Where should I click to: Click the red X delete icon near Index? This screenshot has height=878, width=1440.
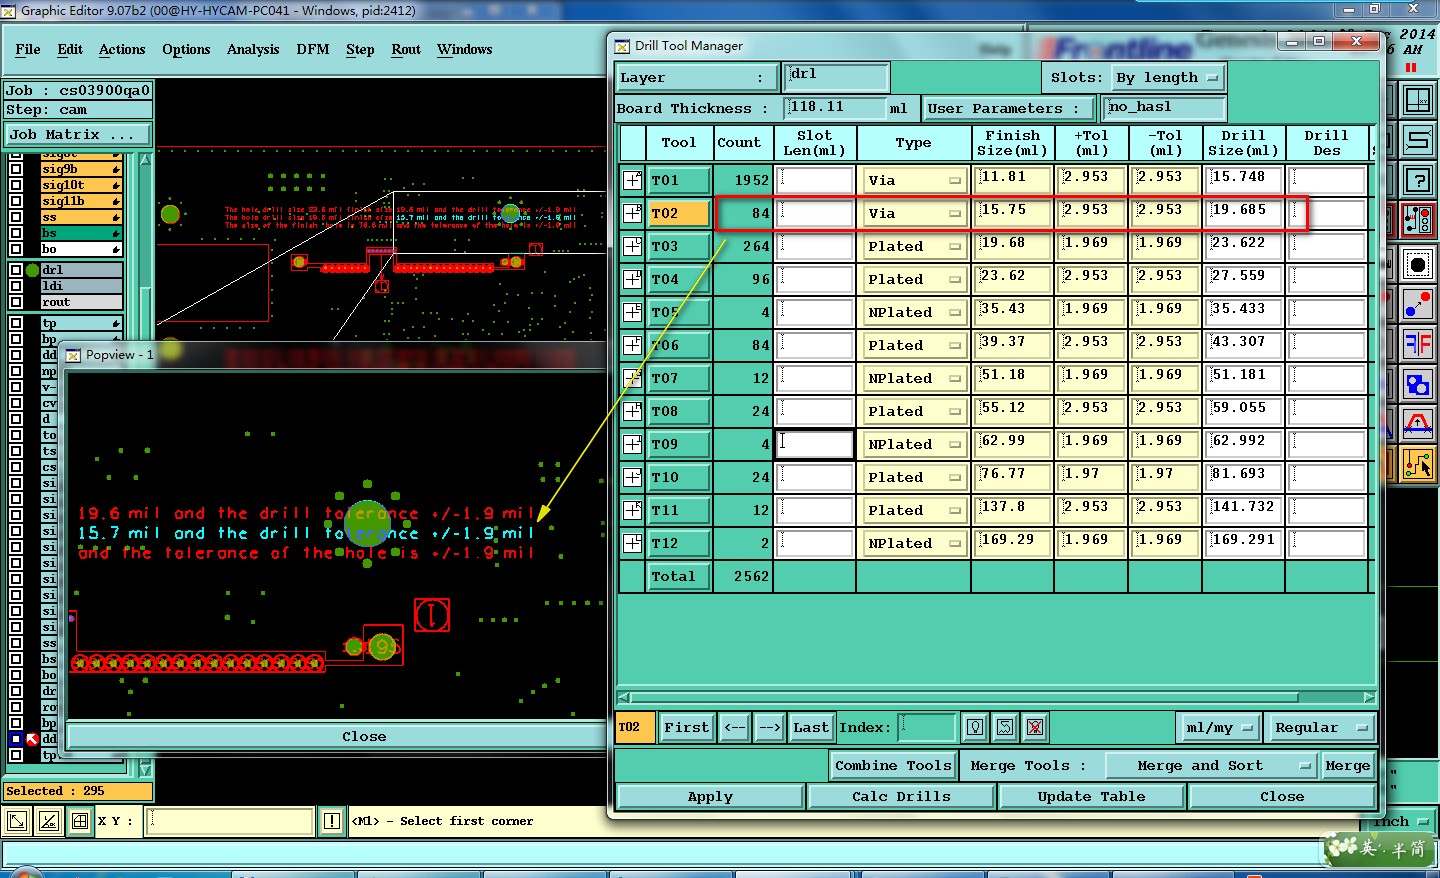[1035, 727]
